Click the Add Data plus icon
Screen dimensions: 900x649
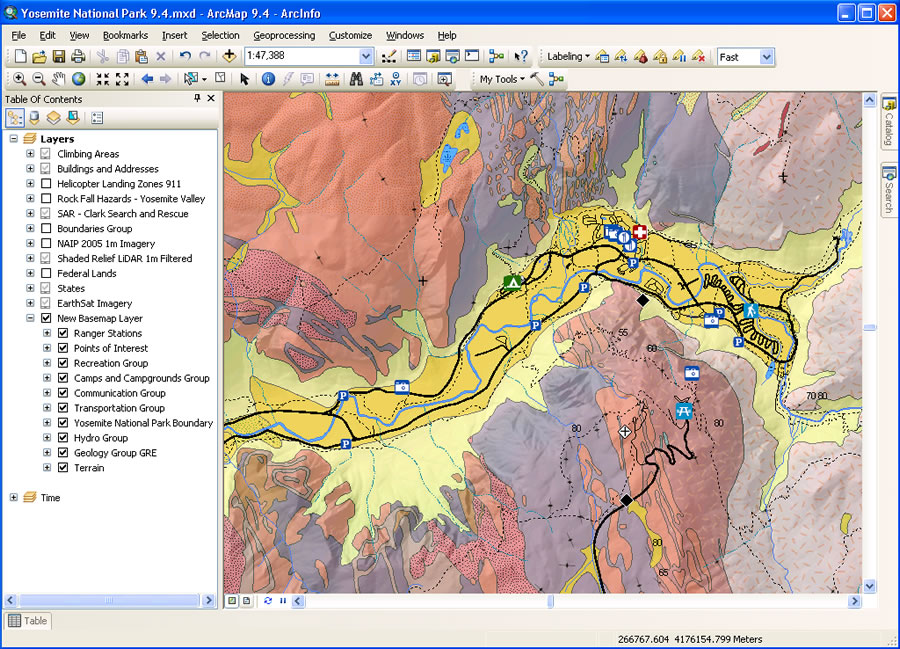tap(229, 56)
